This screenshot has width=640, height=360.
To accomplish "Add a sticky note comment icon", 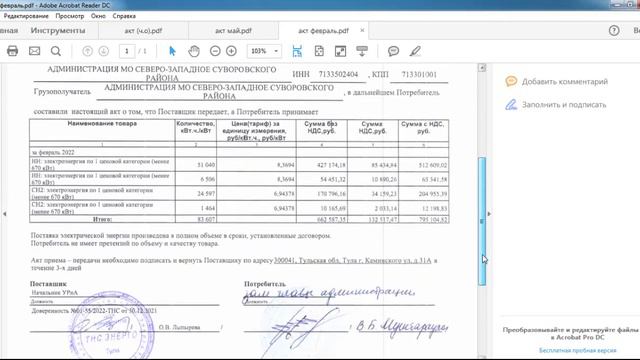I will (393, 51).
